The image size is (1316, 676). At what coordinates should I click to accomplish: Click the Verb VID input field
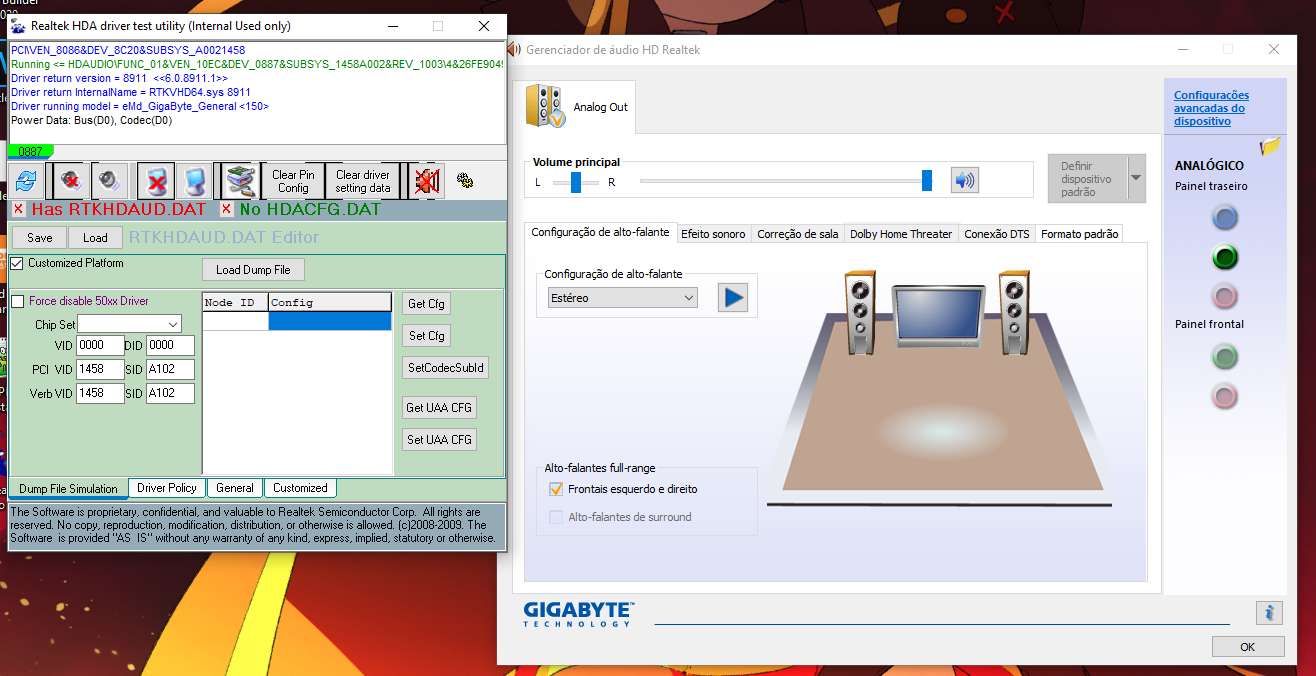coord(101,394)
